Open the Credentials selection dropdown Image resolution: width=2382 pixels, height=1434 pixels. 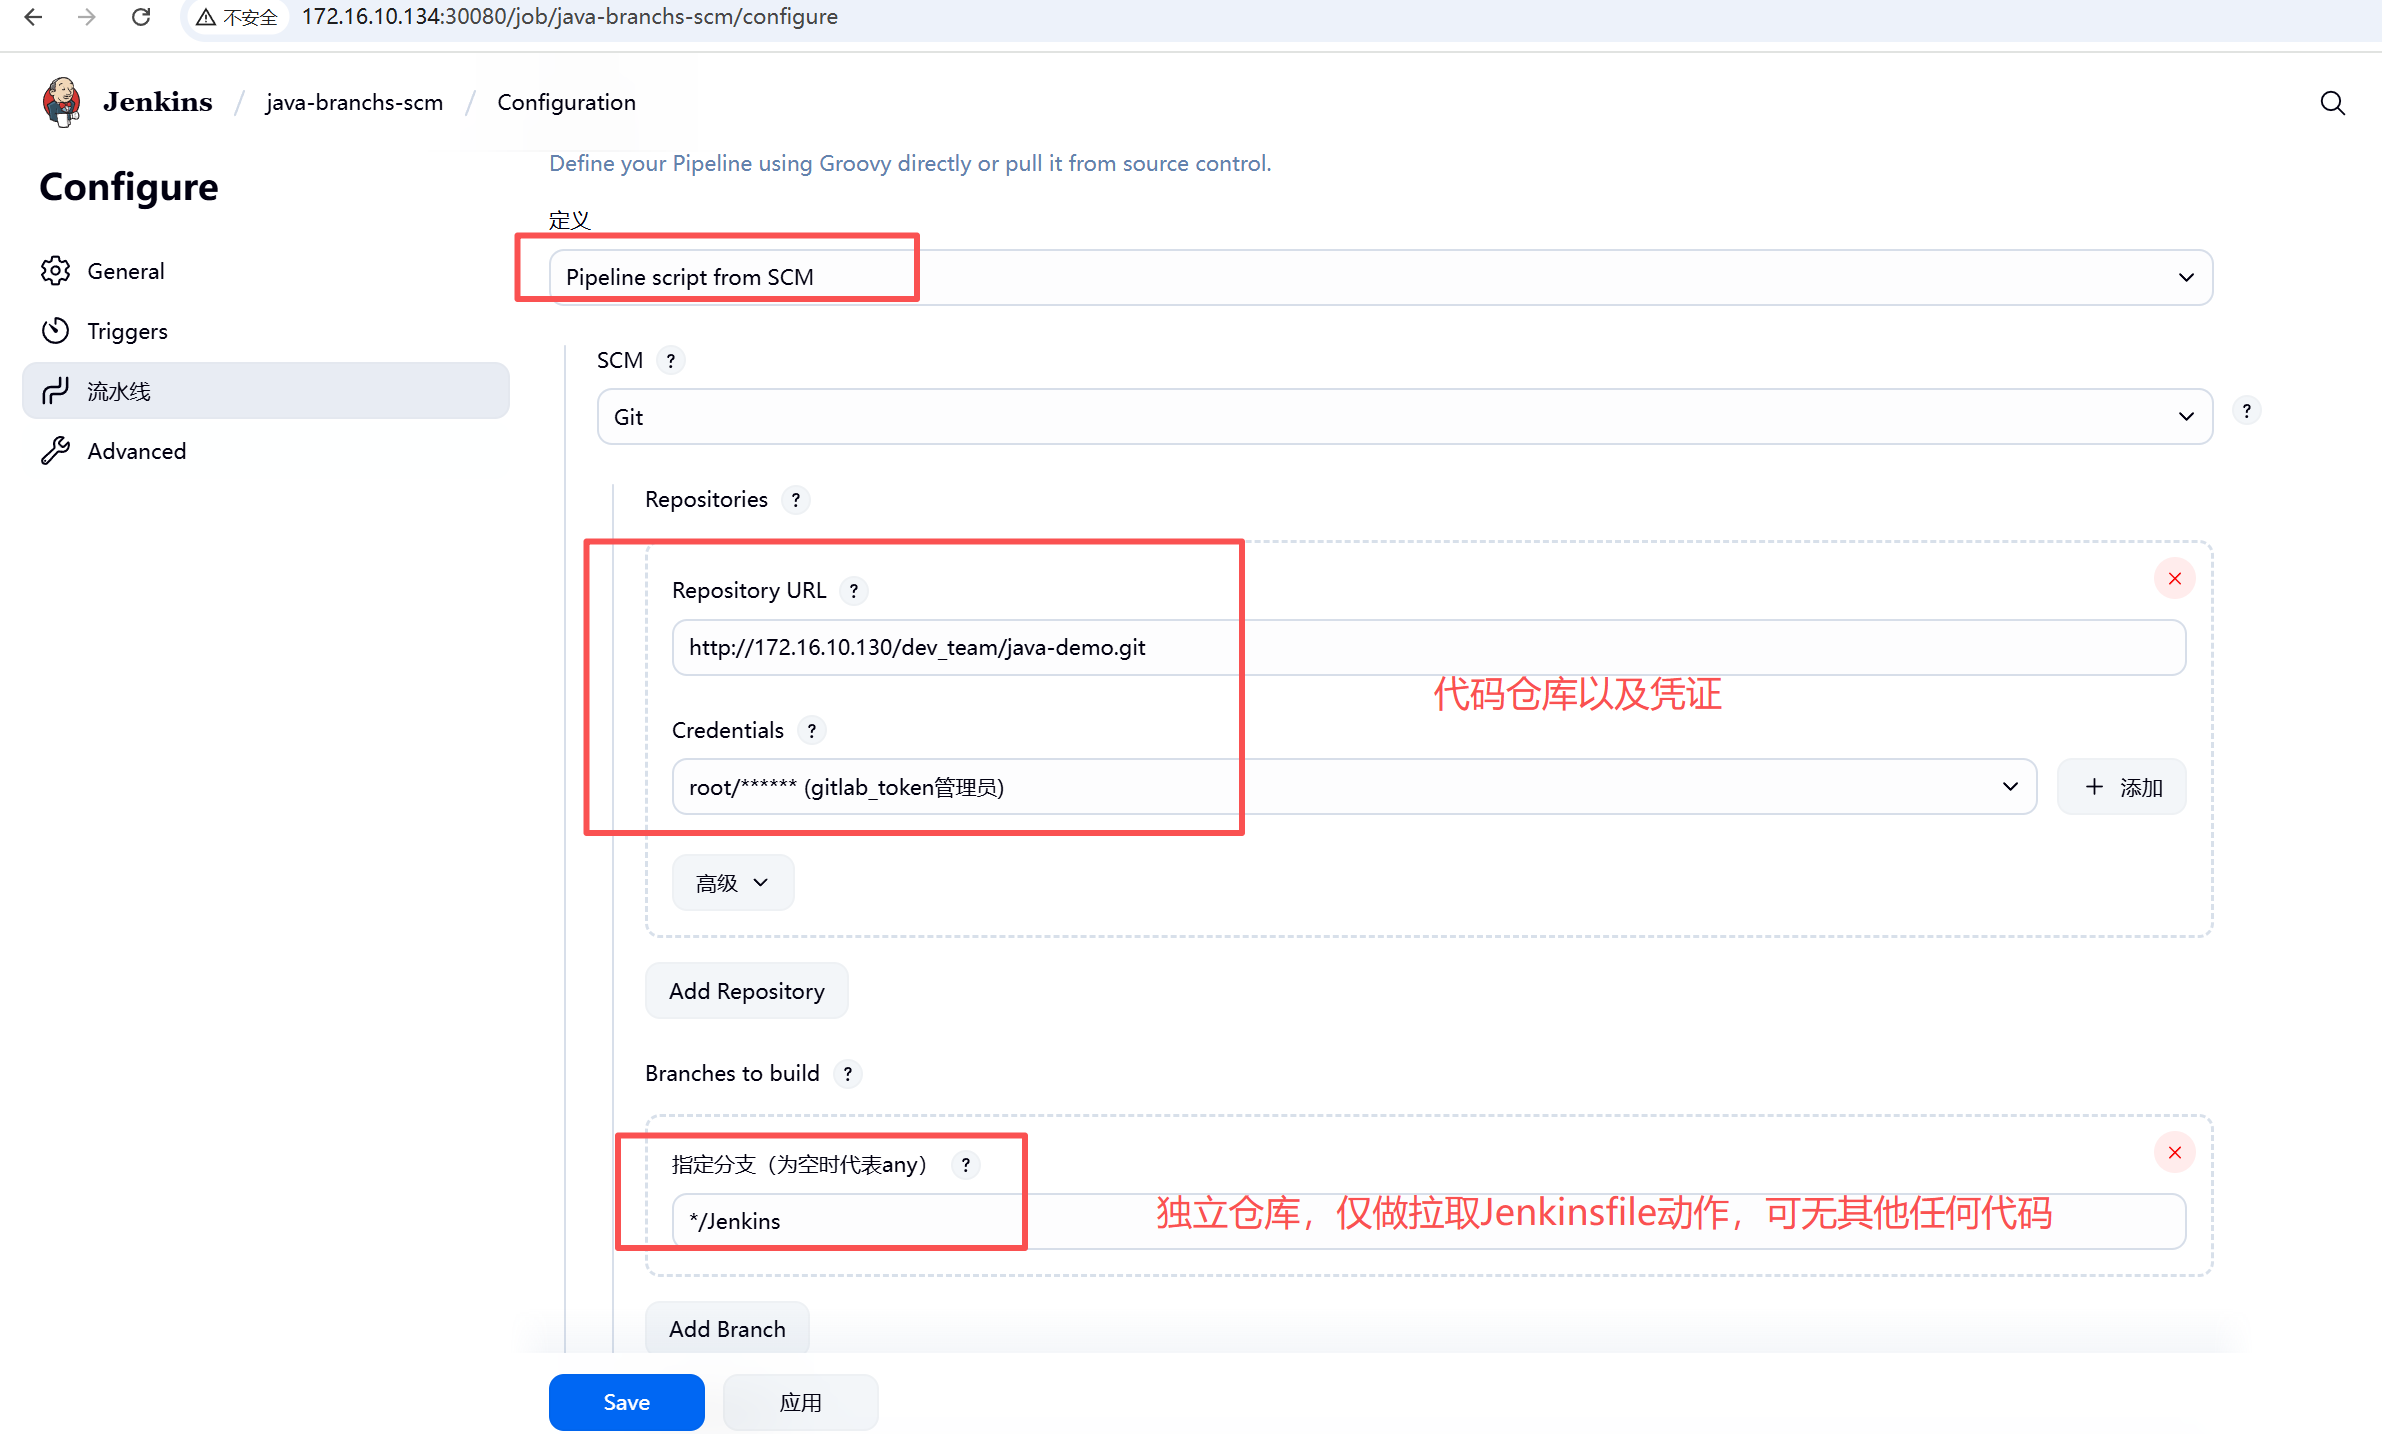click(1354, 787)
